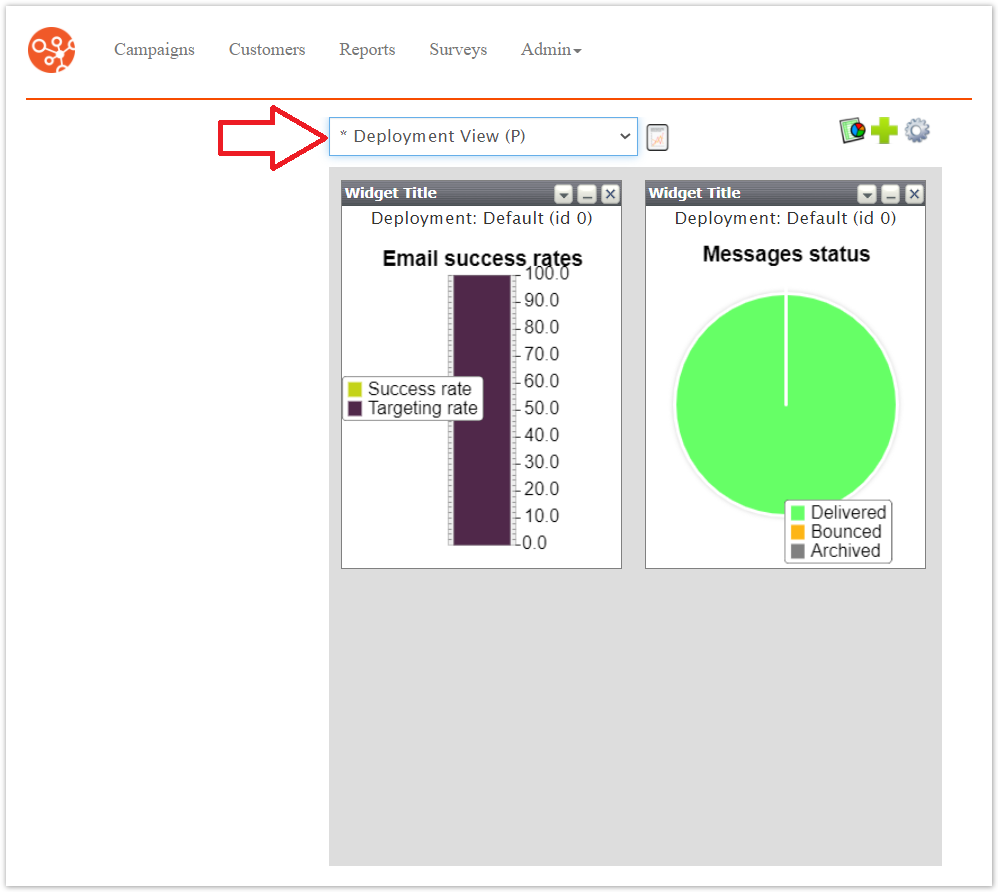The image size is (998, 892).
Task: Expand the Admin dropdown menu
Action: [x=551, y=50]
